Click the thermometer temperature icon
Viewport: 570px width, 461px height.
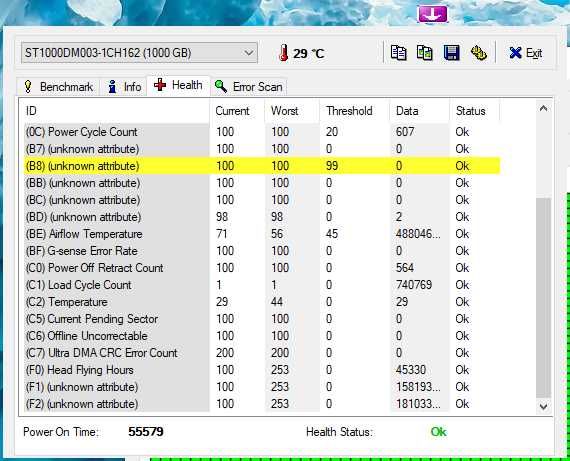click(x=284, y=53)
